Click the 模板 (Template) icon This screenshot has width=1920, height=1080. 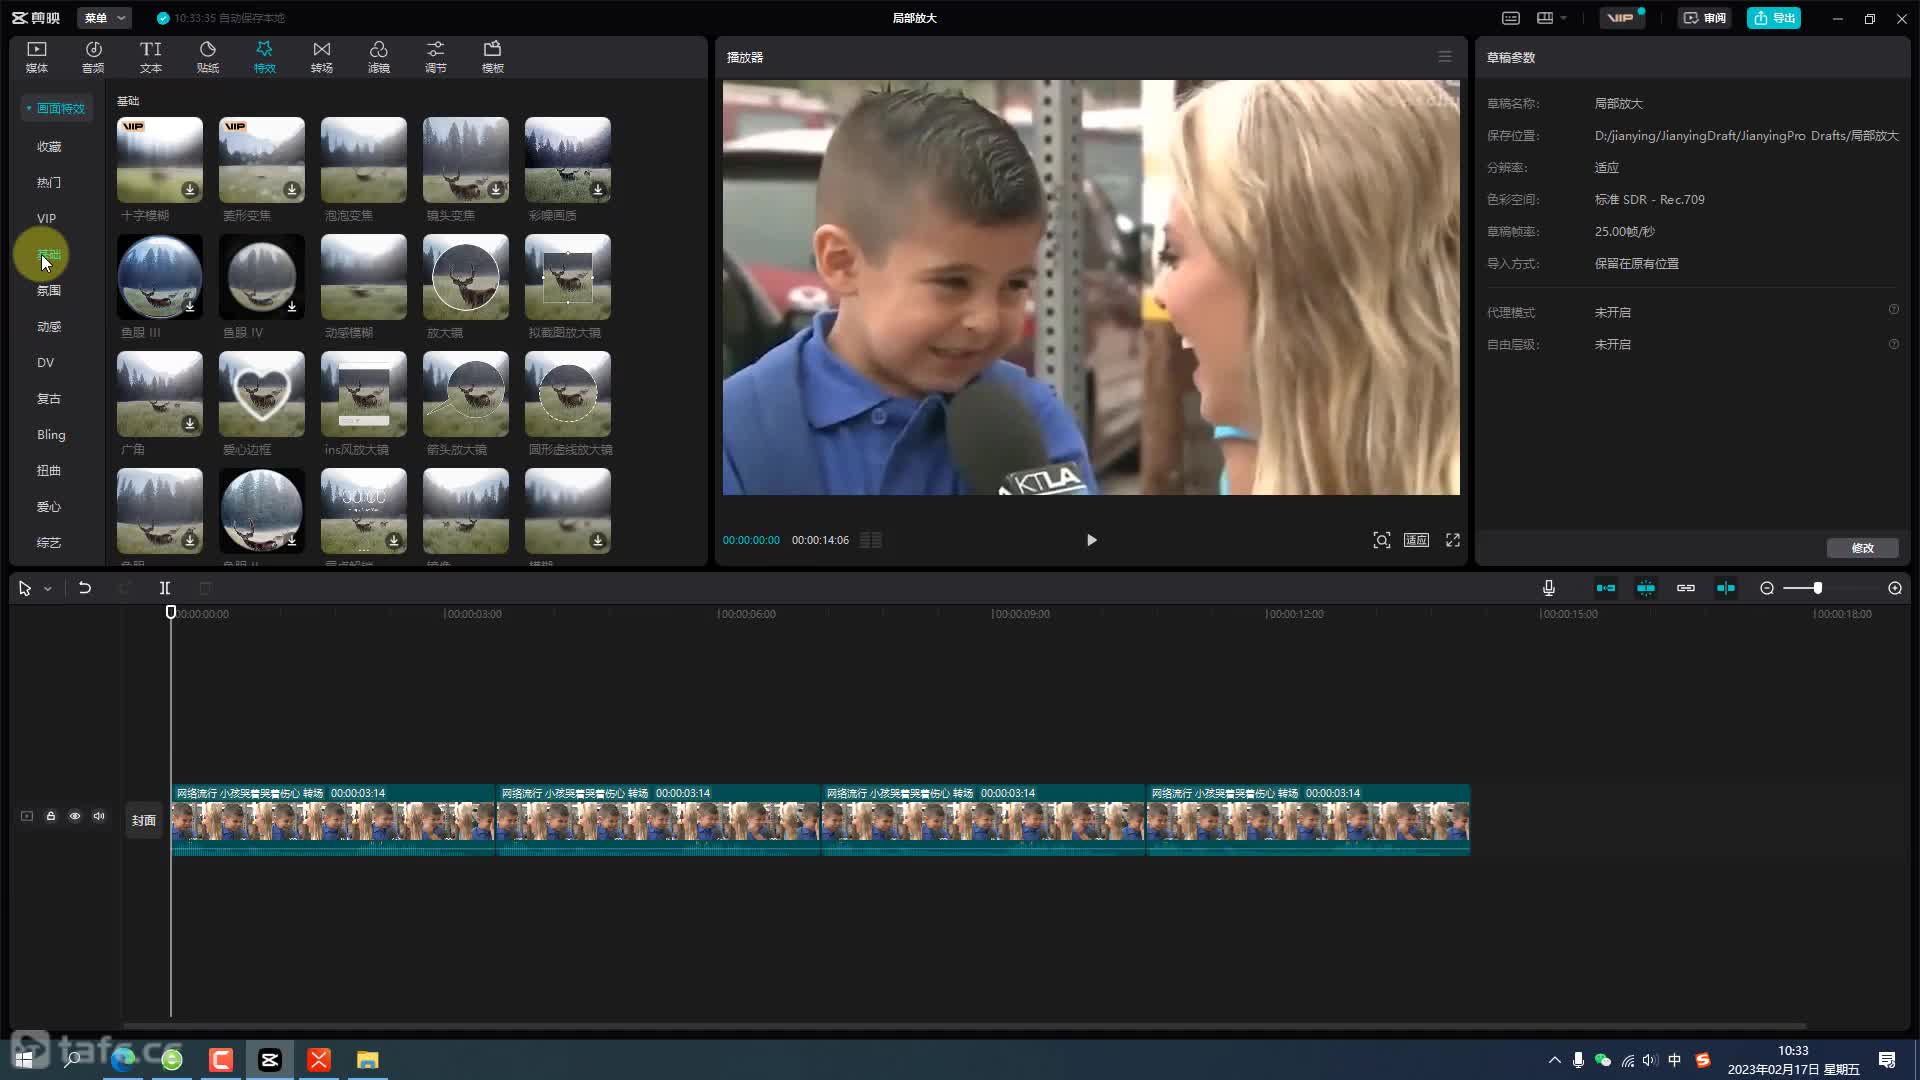(x=493, y=49)
